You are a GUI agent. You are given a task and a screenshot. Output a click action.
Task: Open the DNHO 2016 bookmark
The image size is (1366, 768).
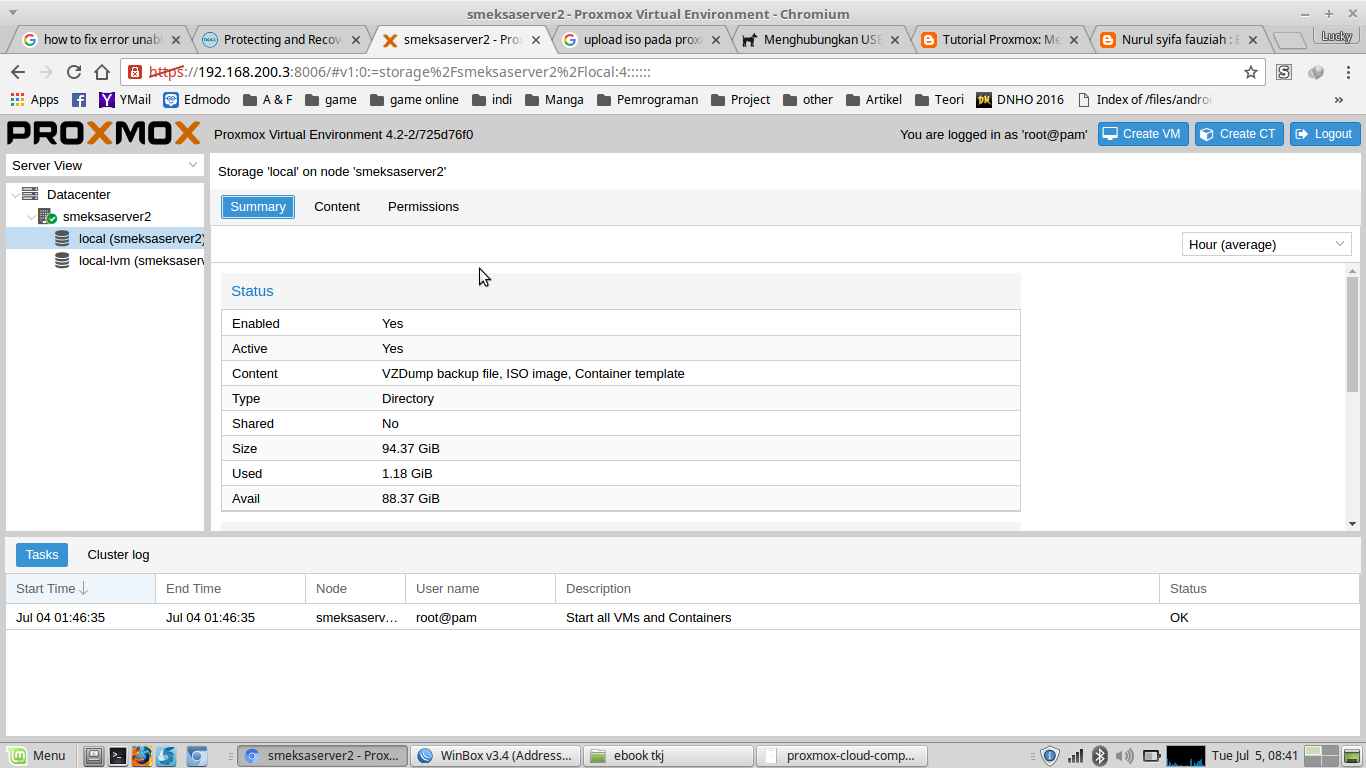(1020, 99)
